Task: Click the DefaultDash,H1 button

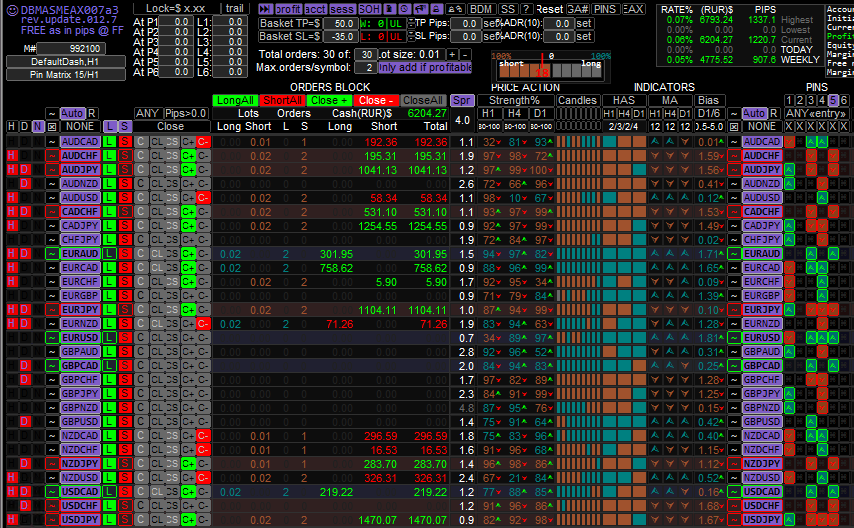Action: [x=65, y=62]
